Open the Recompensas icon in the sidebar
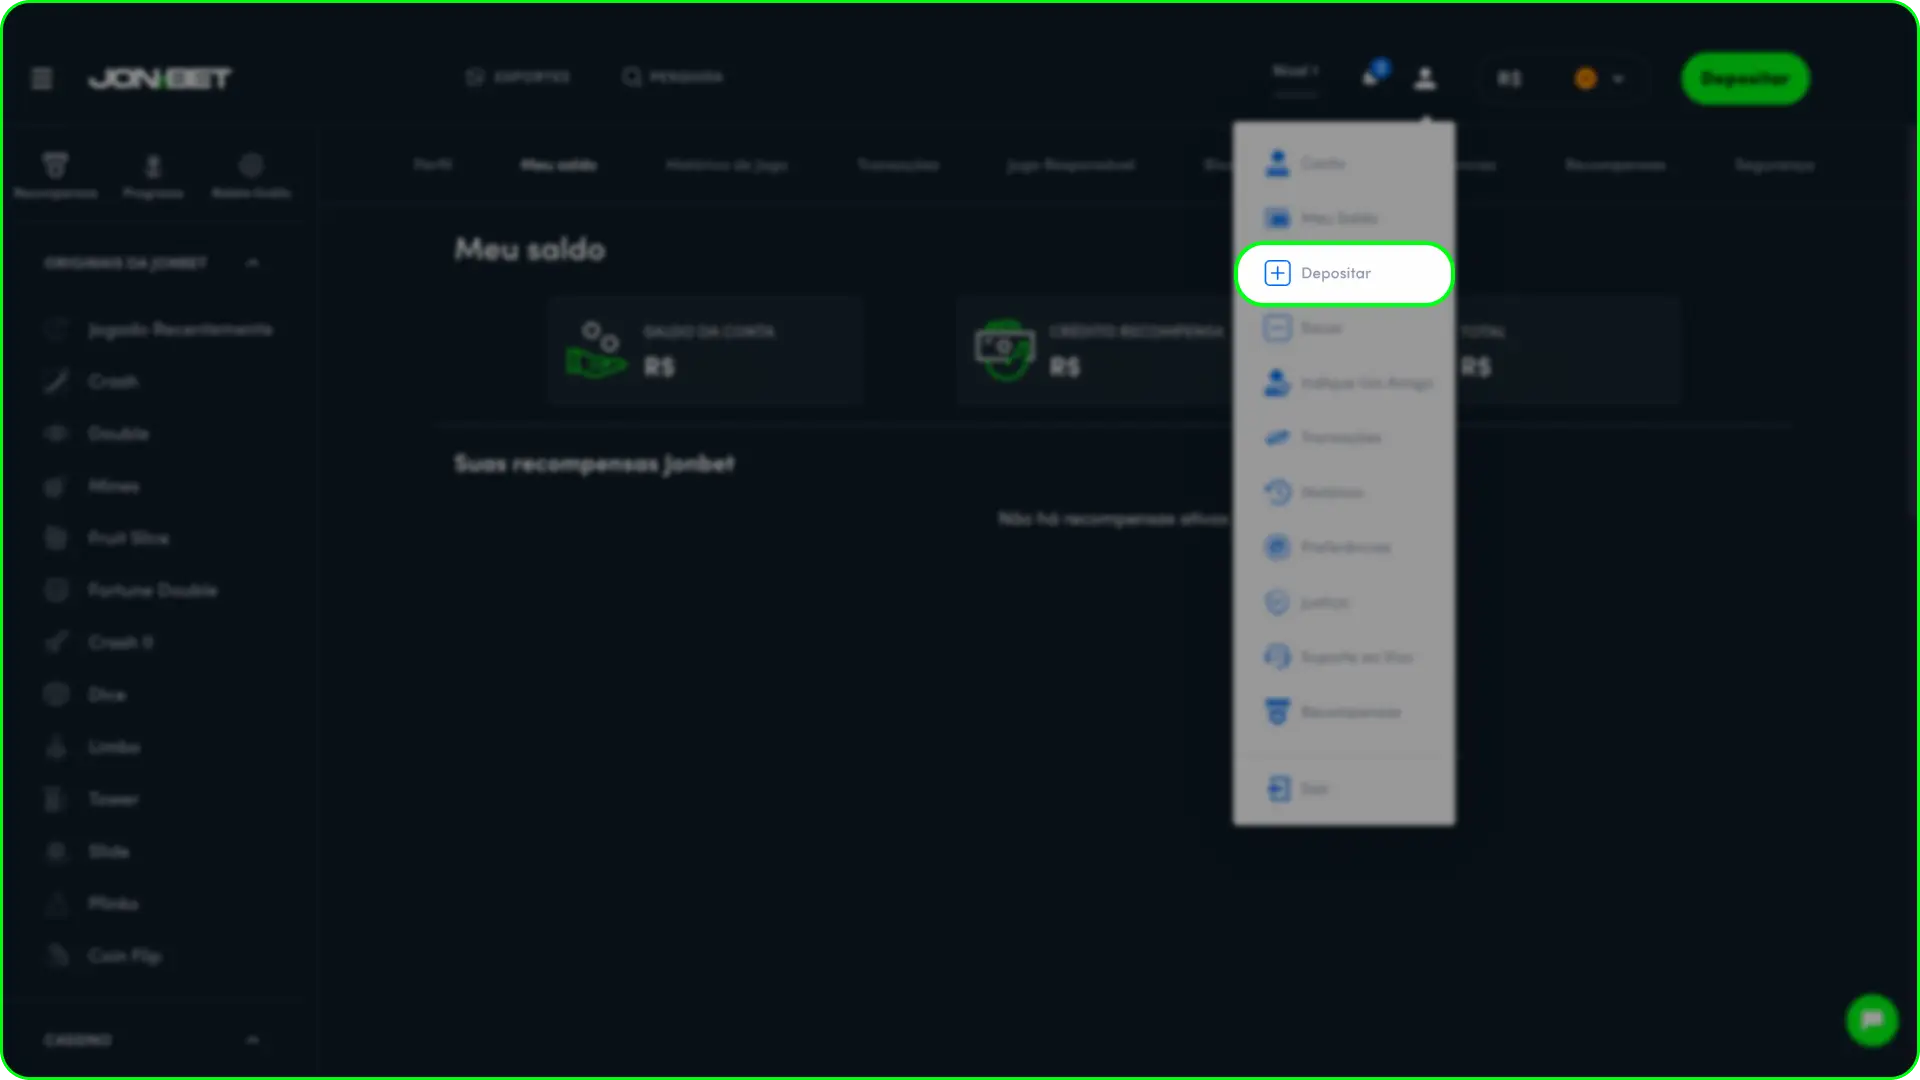 tap(56, 175)
